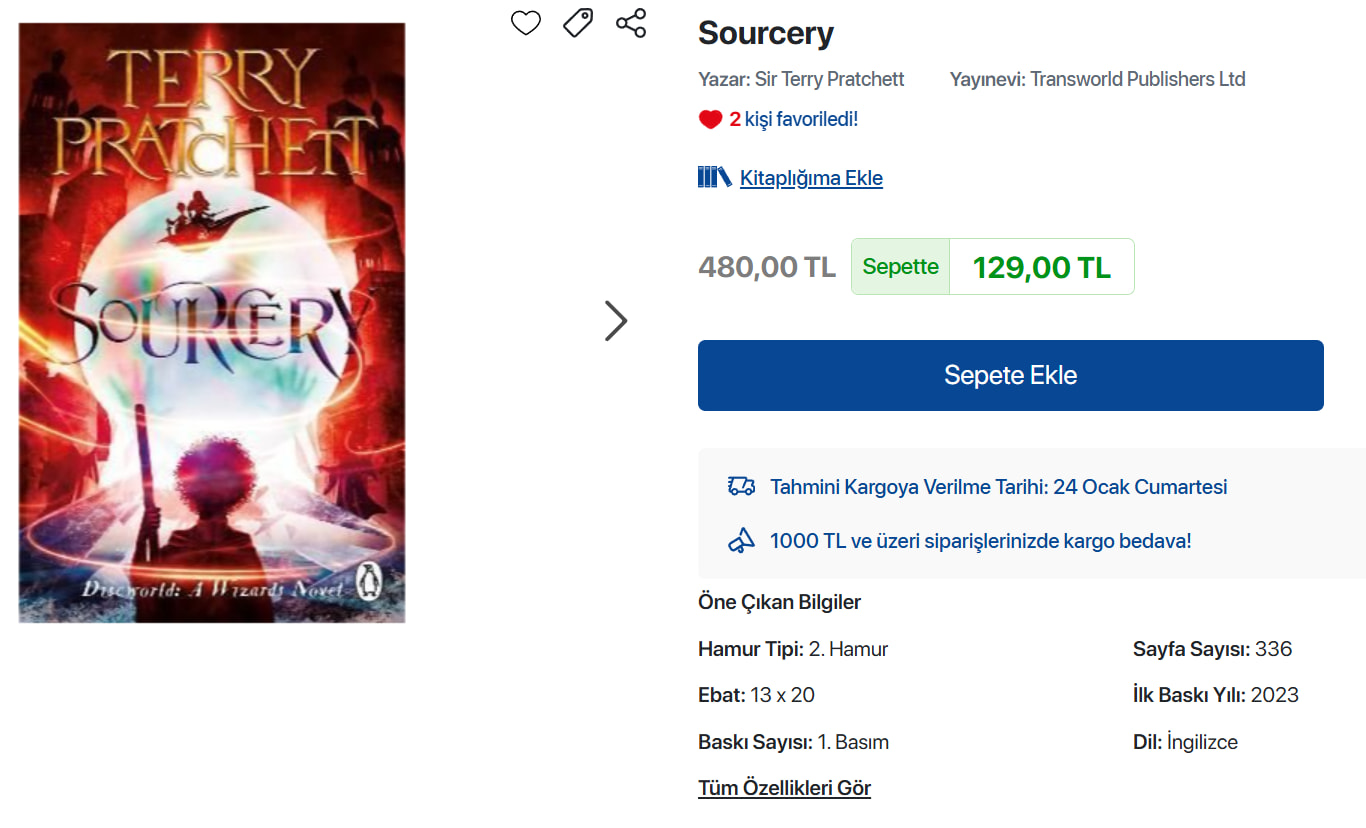This screenshot has height=828, width=1366.
Task: Open the Sourcery book cover image
Action: click(212, 322)
